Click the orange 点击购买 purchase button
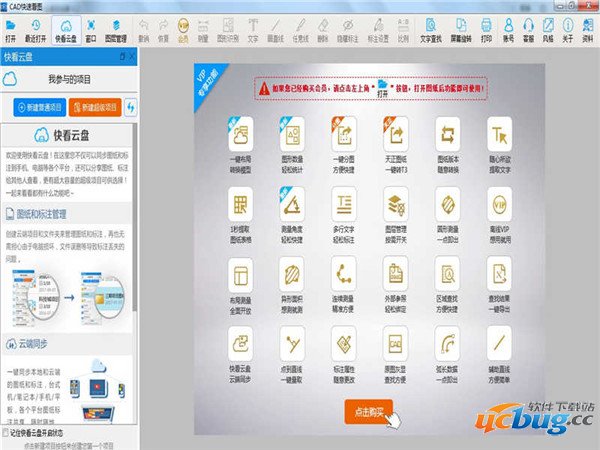The height and width of the screenshot is (450, 600). click(x=369, y=412)
